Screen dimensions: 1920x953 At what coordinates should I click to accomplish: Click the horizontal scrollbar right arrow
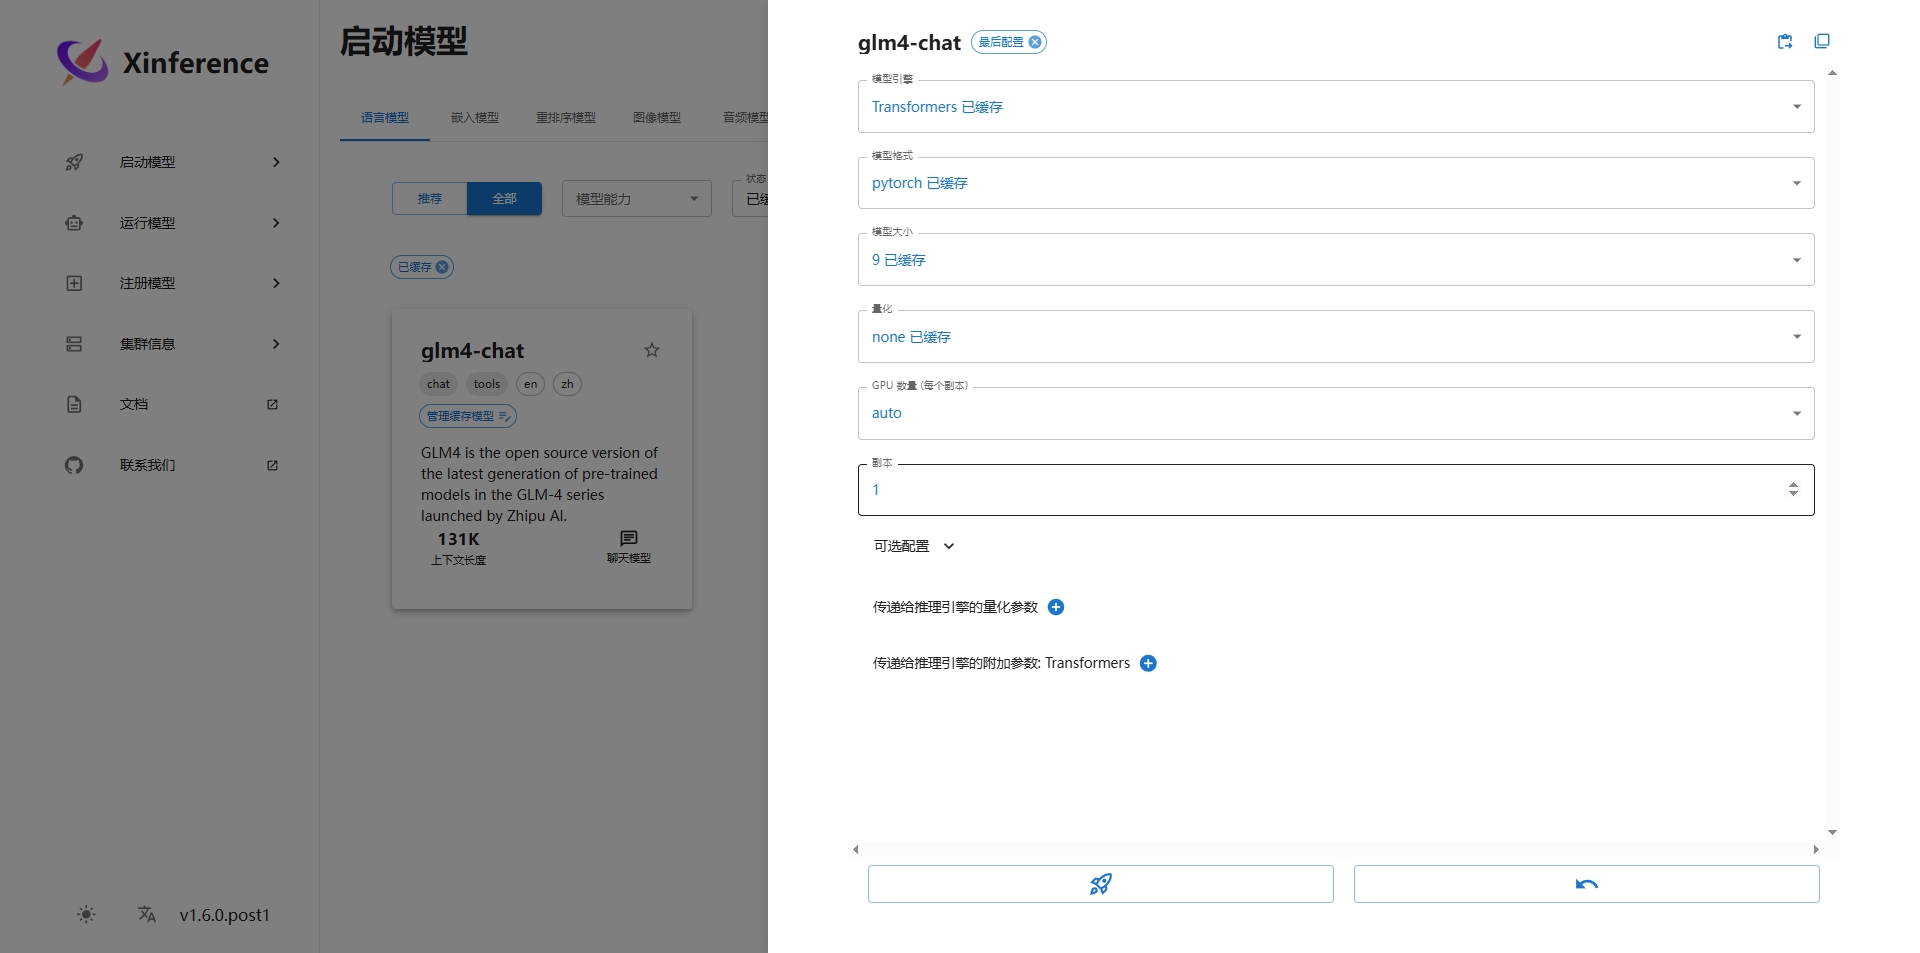click(1816, 849)
